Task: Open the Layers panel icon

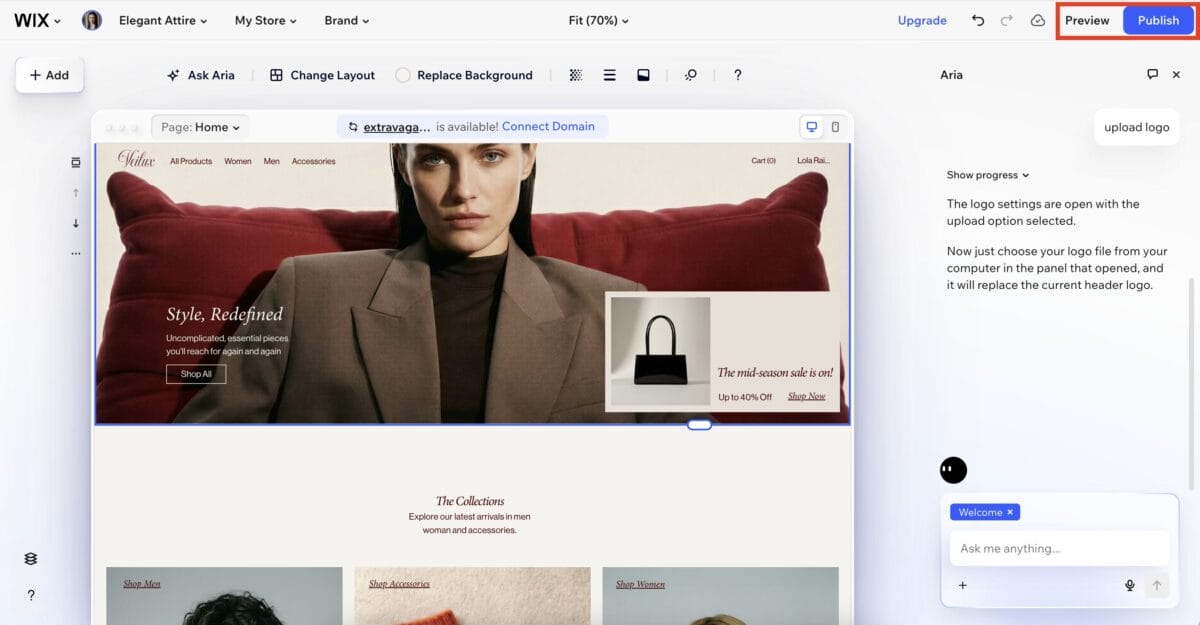Action: (x=30, y=558)
